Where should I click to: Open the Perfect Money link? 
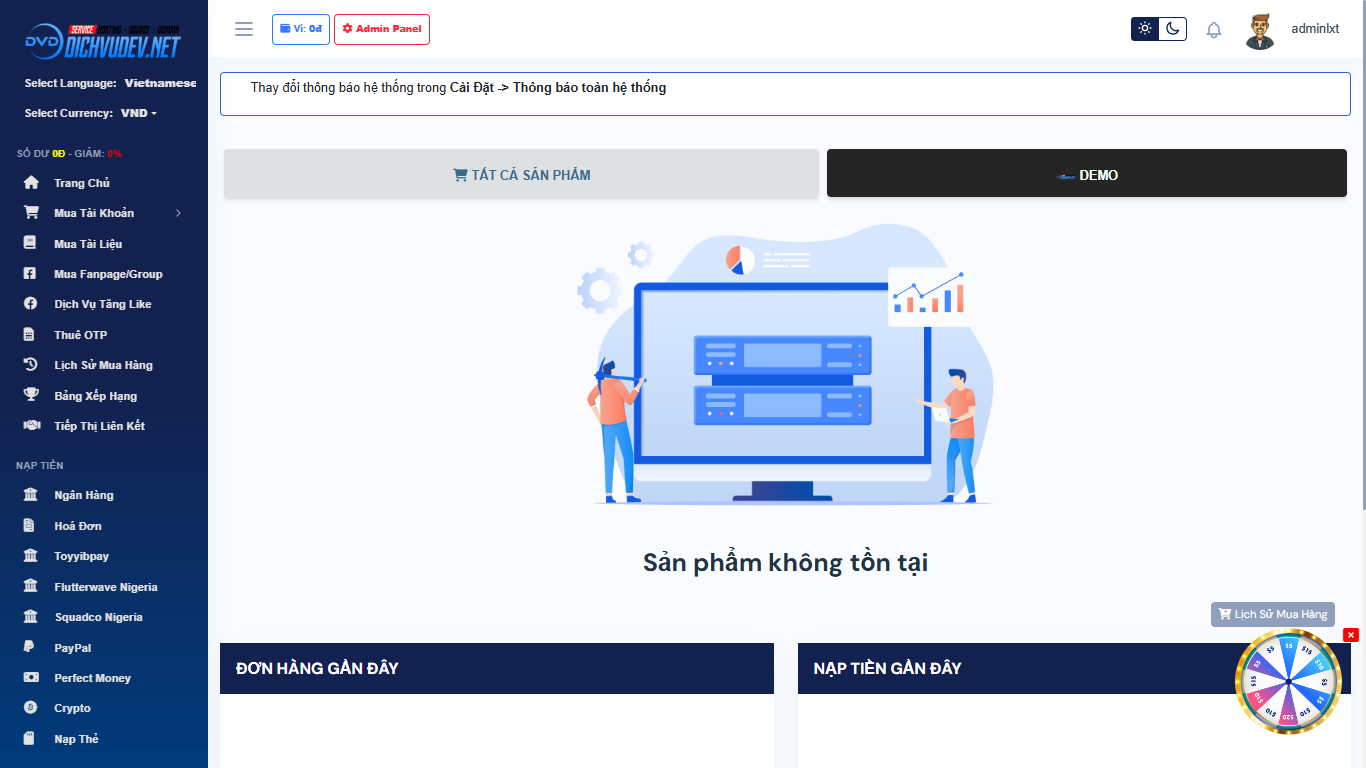click(x=92, y=678)
